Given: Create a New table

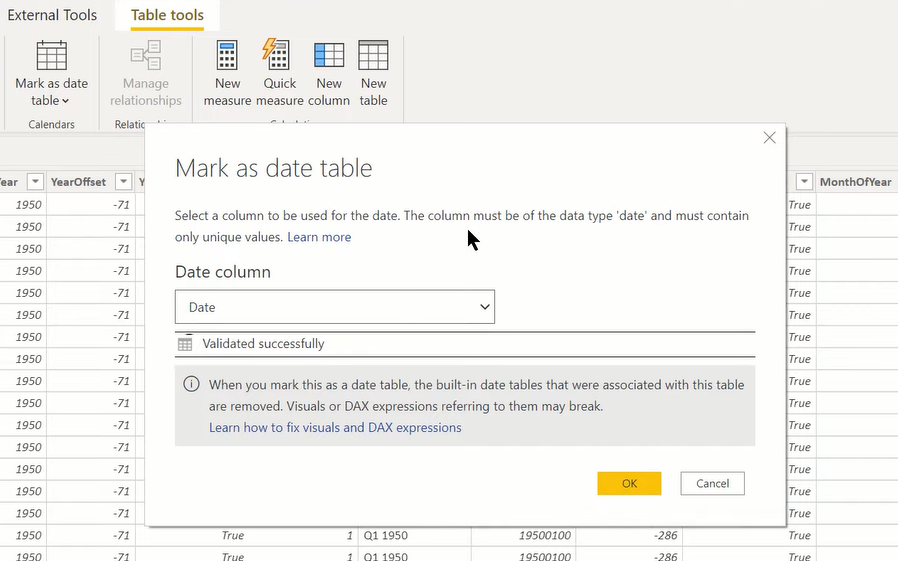Looking at the screenshot, I should click(373, 73).
